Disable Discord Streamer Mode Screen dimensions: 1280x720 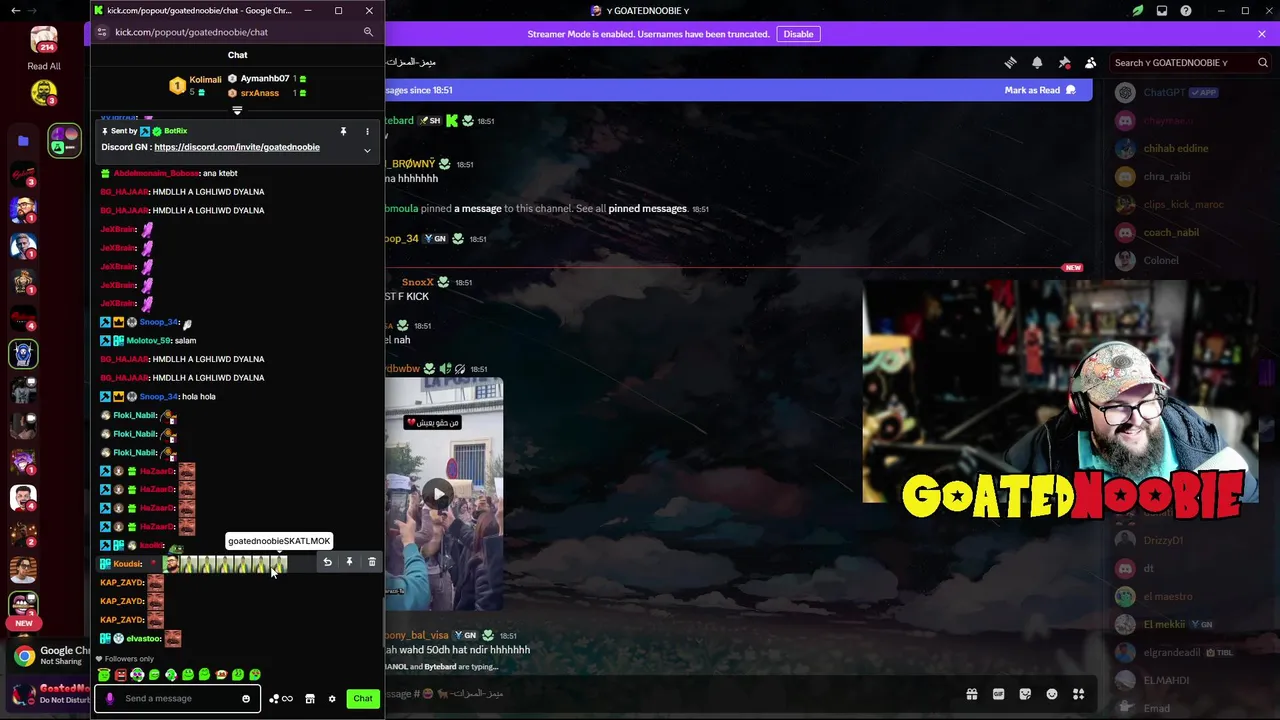798,34
